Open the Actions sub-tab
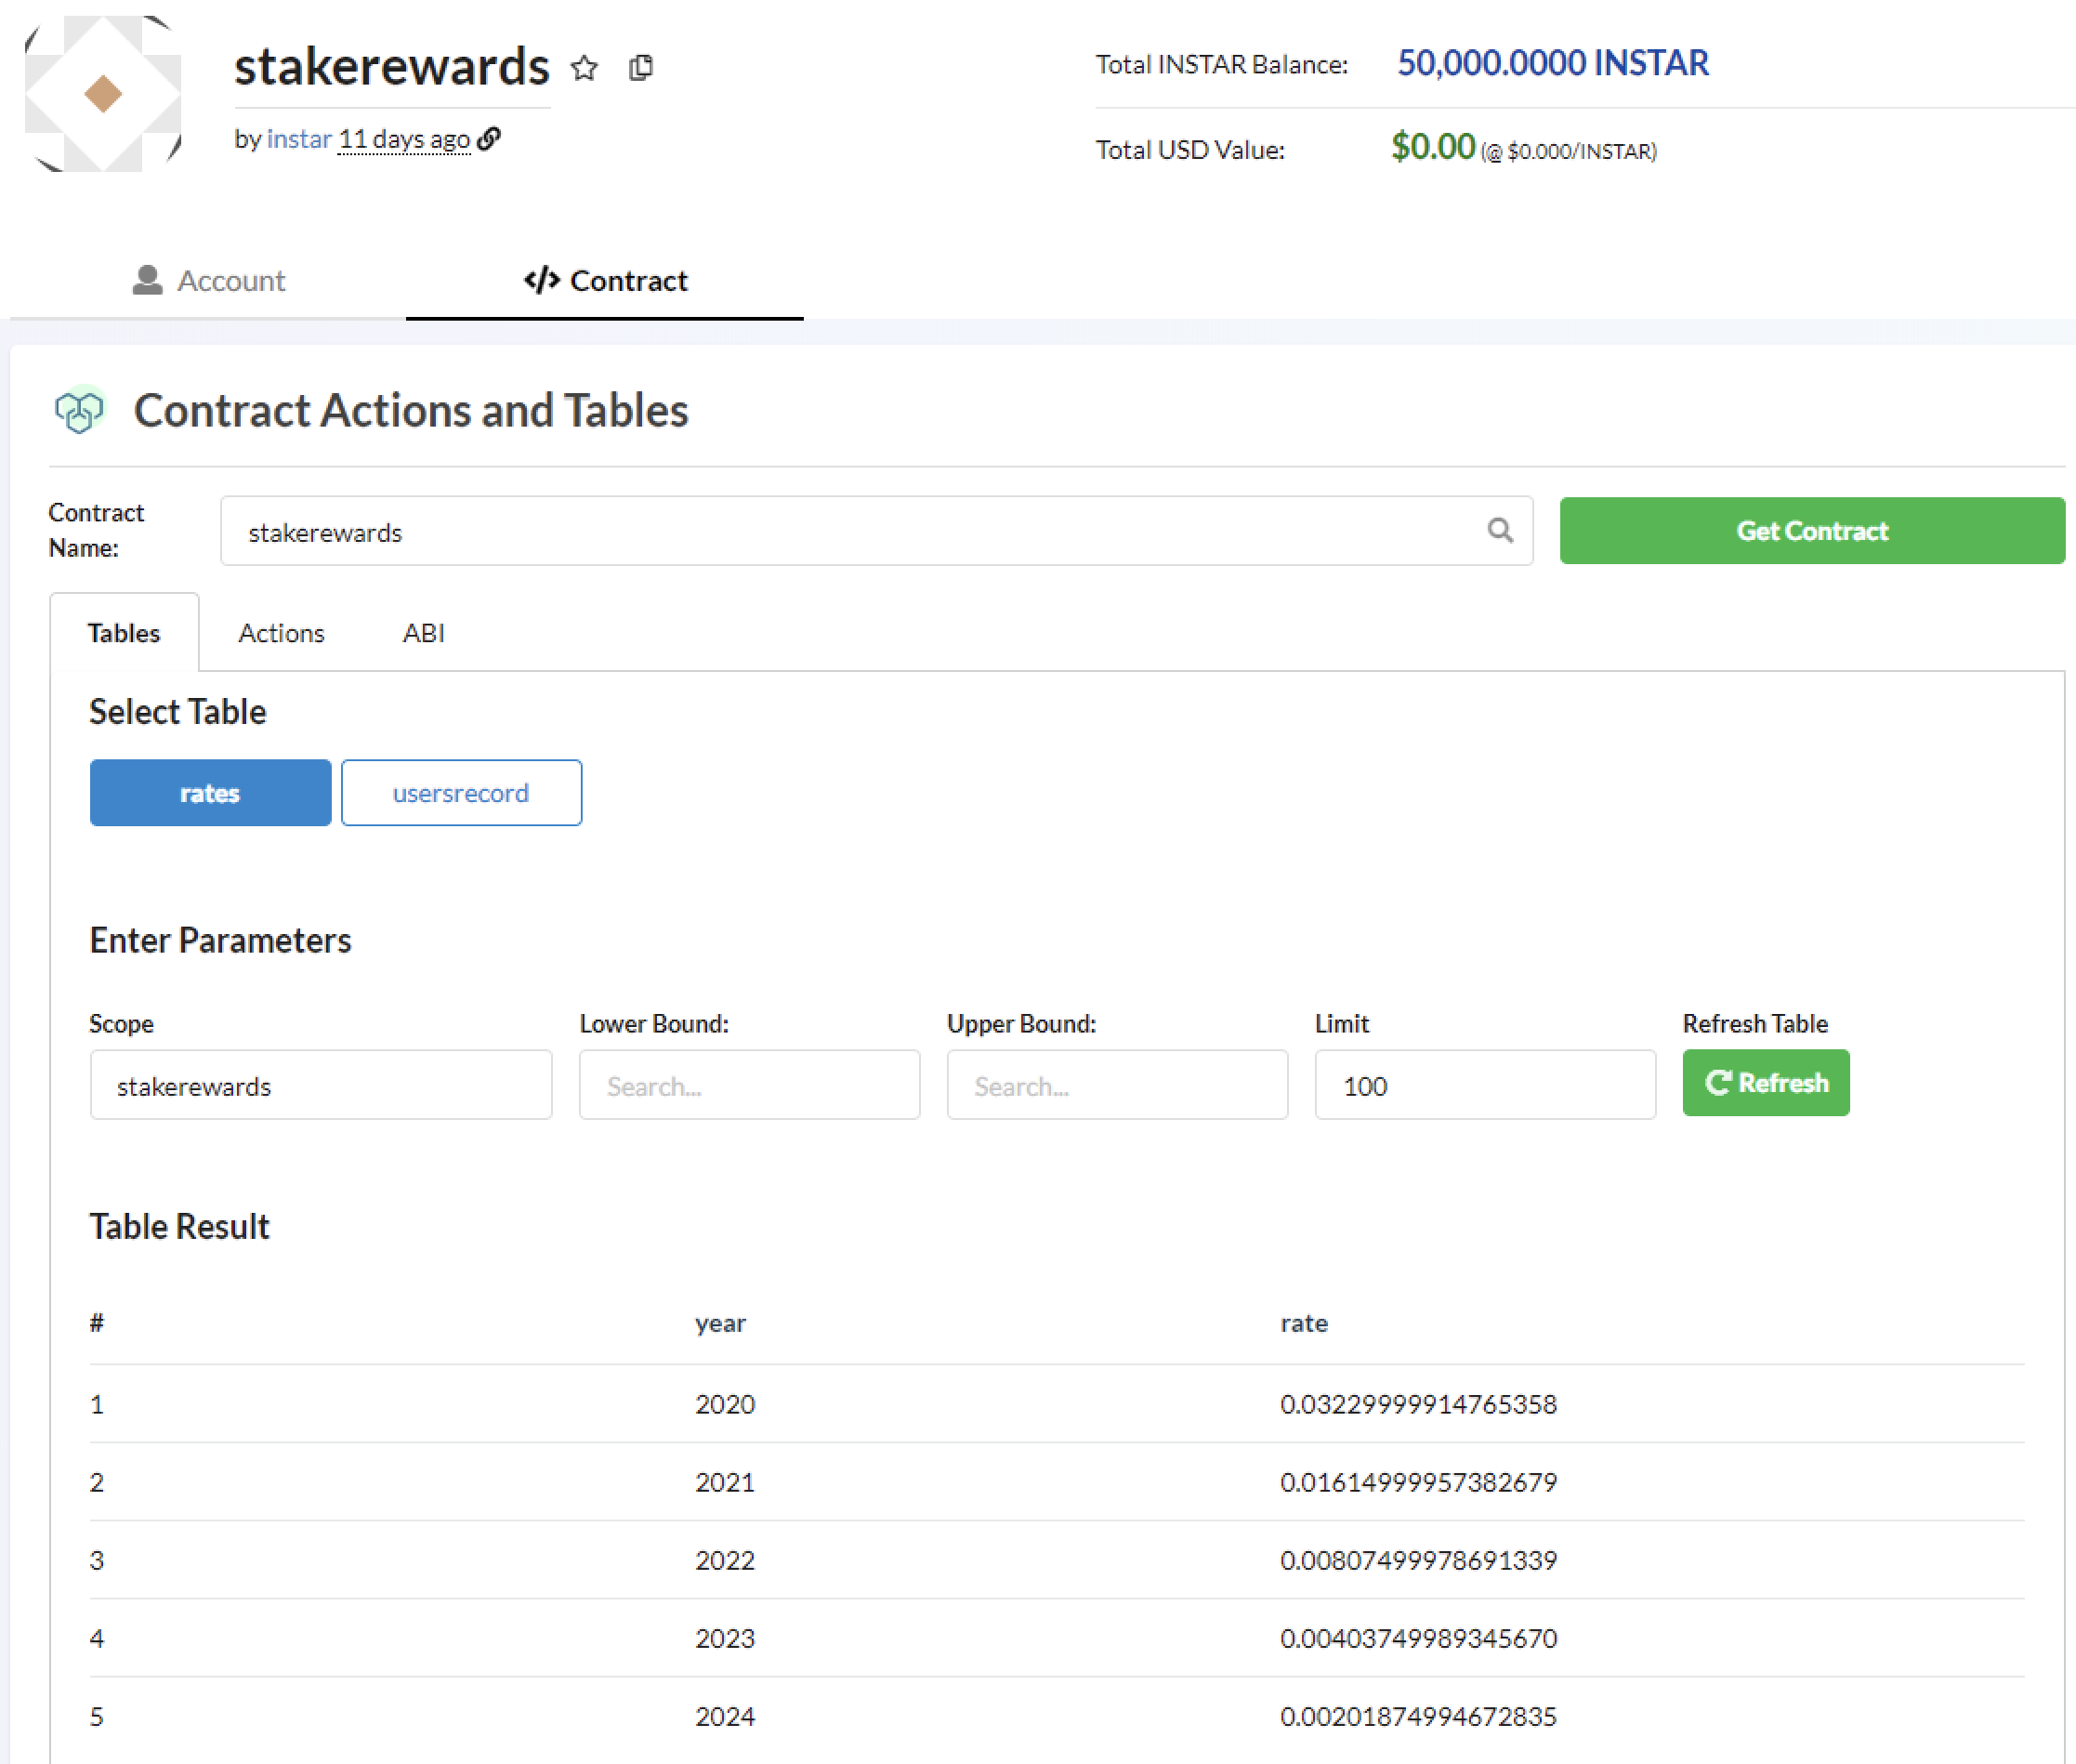The width and height of the screenshot is (2076, 1764). [281, 633]
